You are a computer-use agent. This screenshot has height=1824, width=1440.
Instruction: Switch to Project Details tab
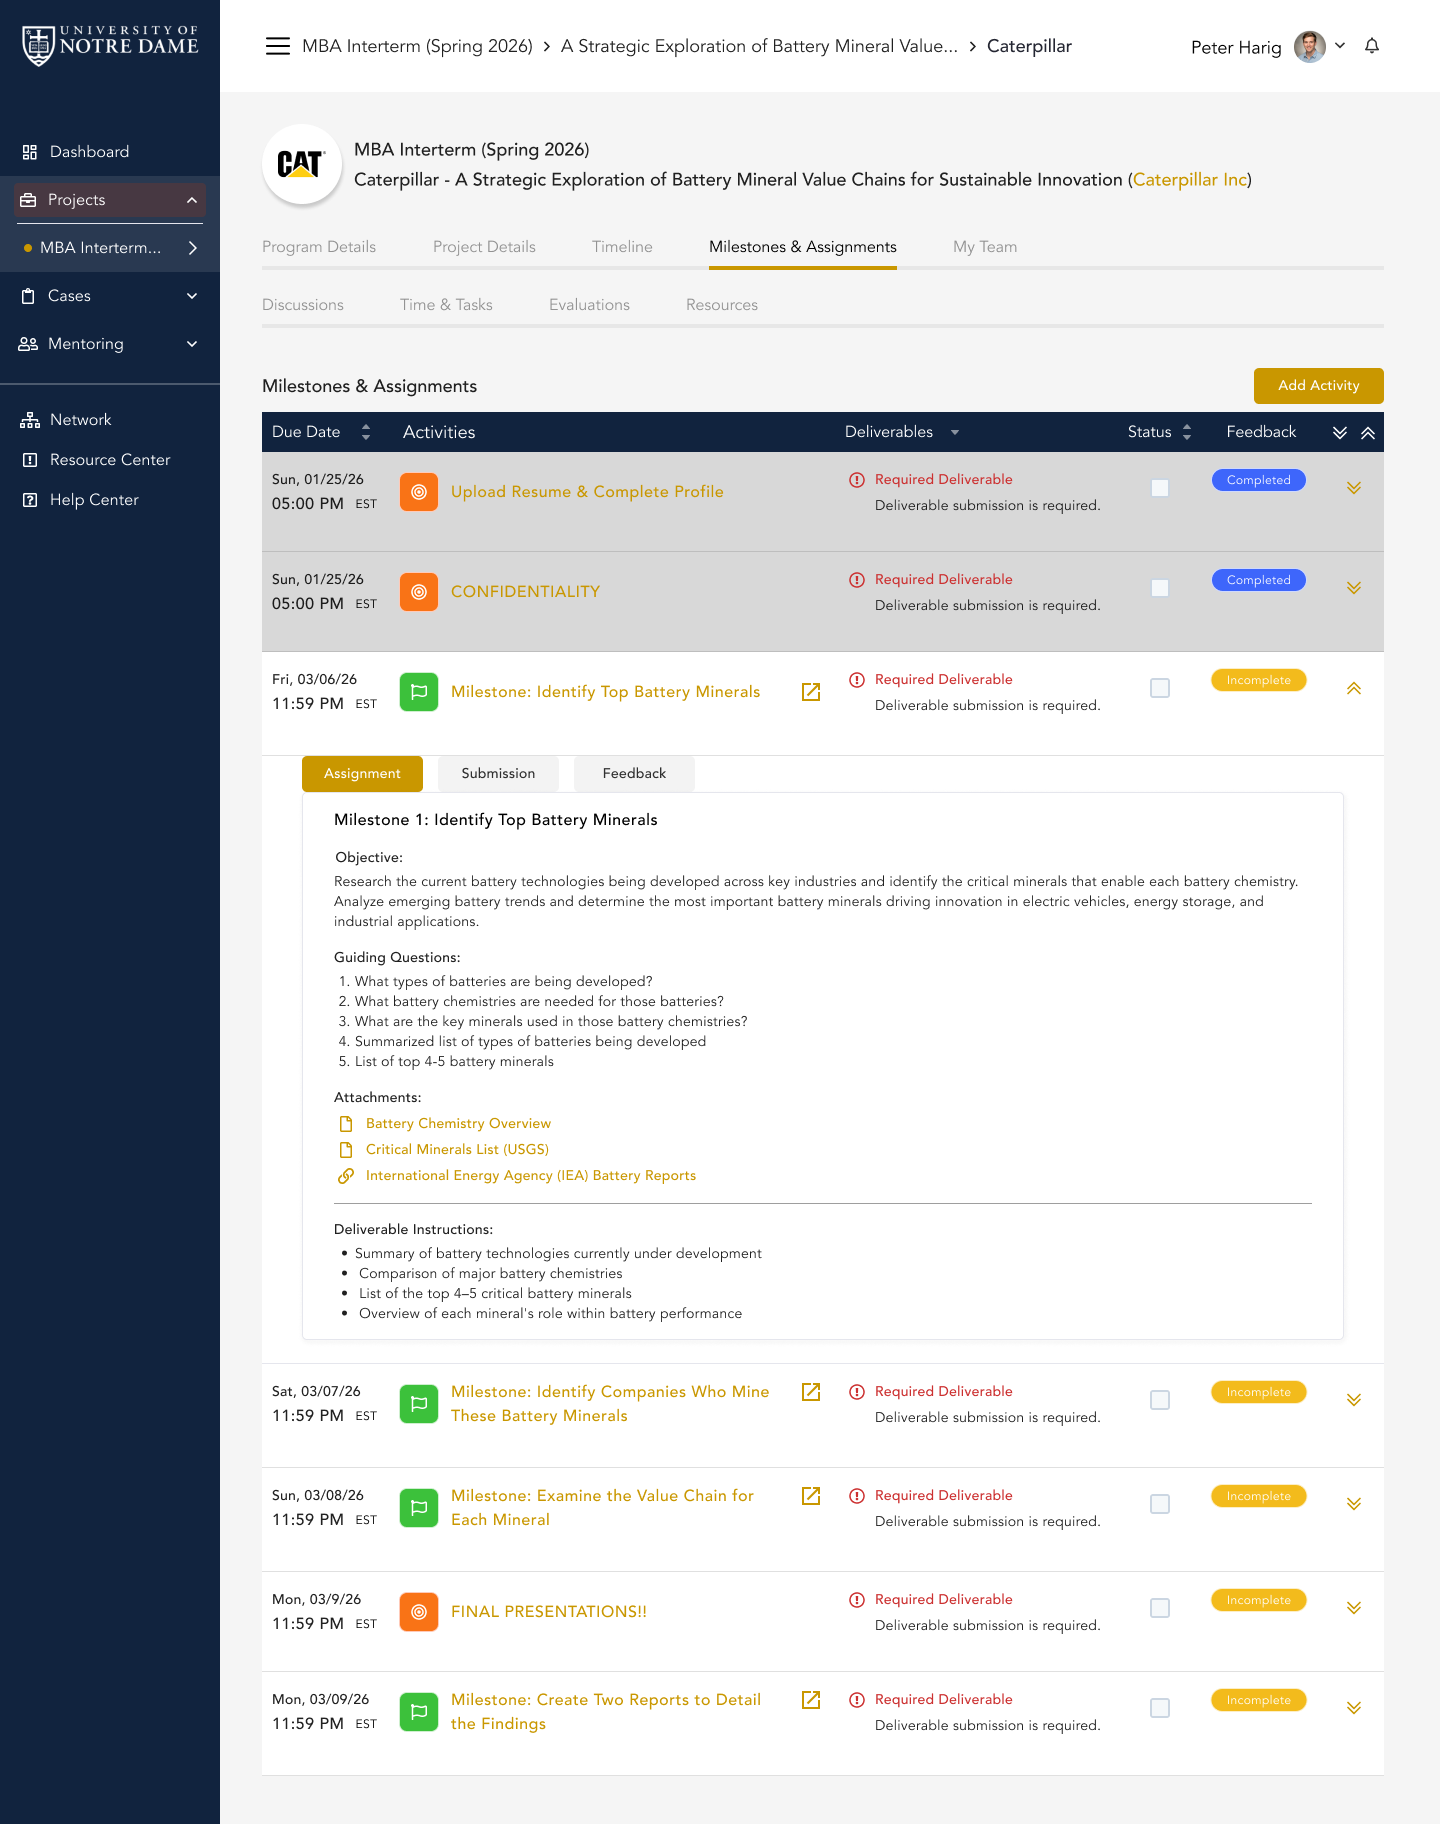click(484, 247)
